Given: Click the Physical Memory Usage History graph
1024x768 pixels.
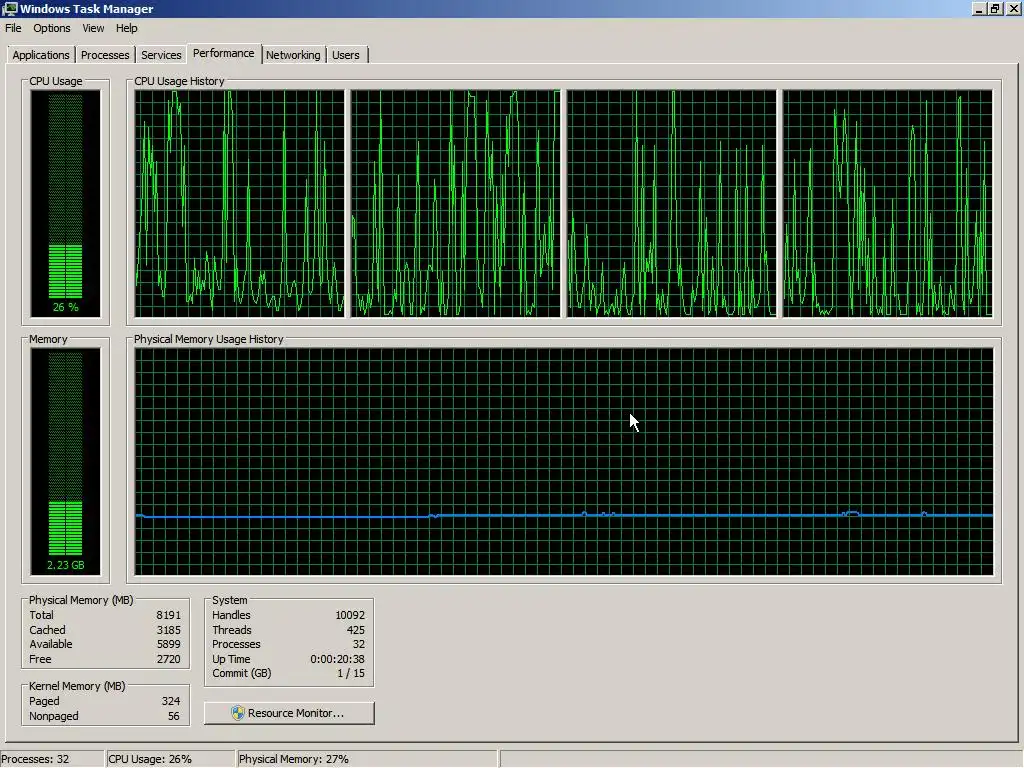Looking at the screenshot, I should [x=564, y=461].
